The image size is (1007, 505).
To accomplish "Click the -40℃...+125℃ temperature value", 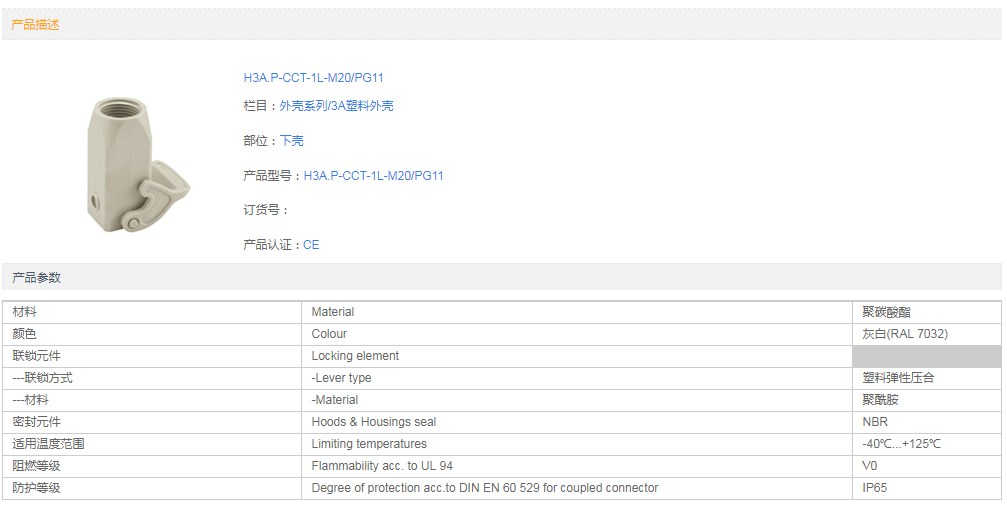I will pos(901,444).
